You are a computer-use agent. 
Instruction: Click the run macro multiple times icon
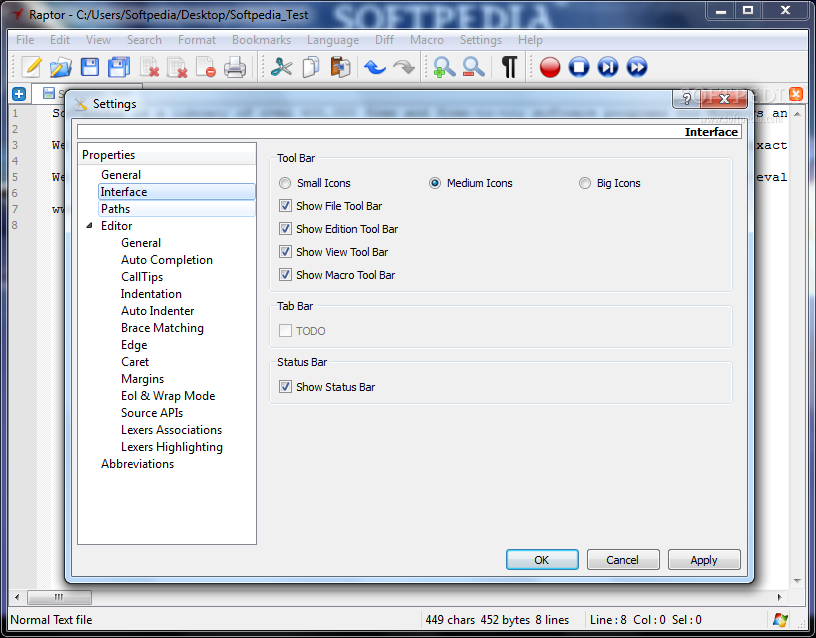pyautogui.click(x=637, y=67)
